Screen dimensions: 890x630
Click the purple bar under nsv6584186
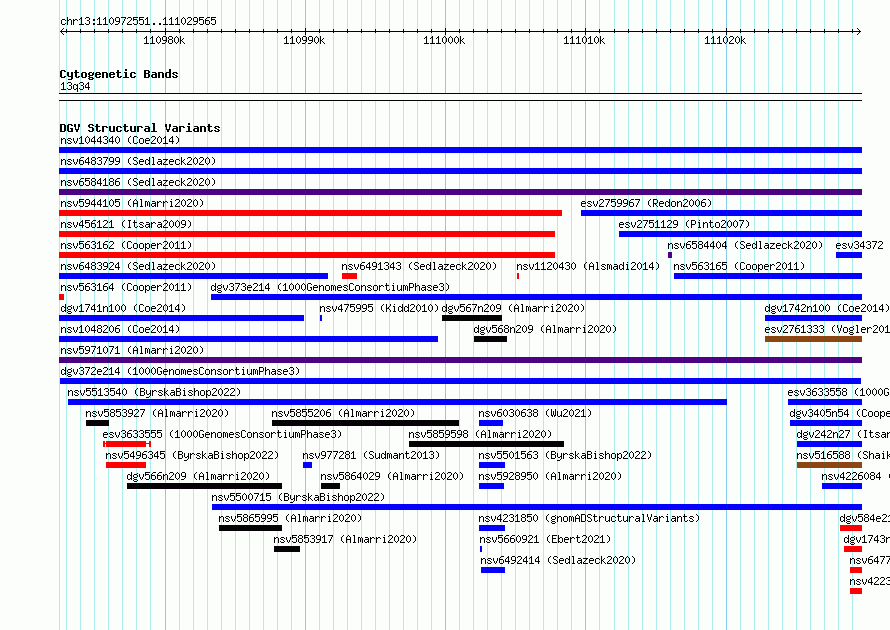[x=460, y=192]
